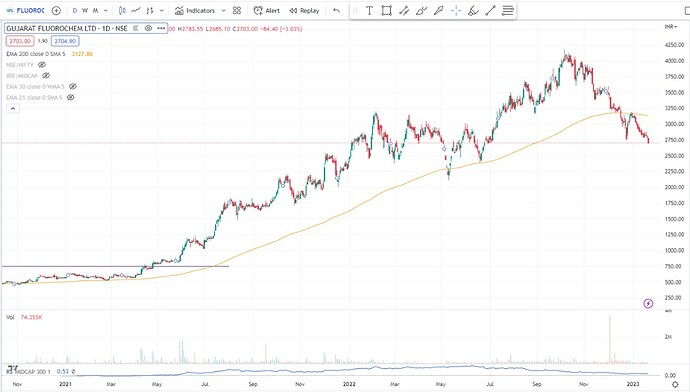Open the three-dot More menu in legend

point(161,28)
